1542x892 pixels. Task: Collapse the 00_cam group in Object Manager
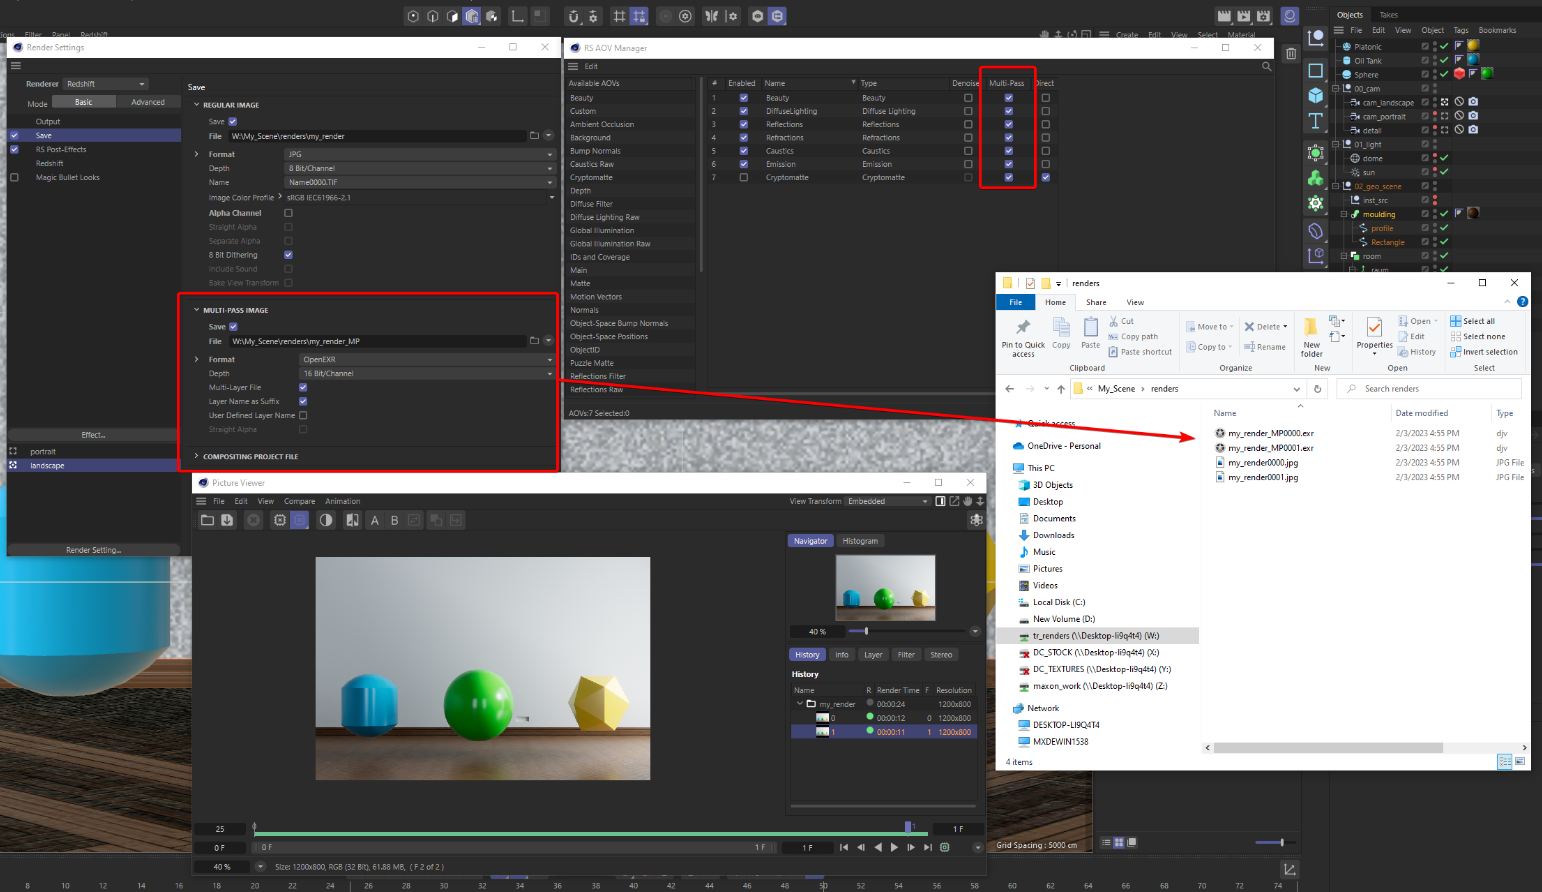pos(1336,88)
